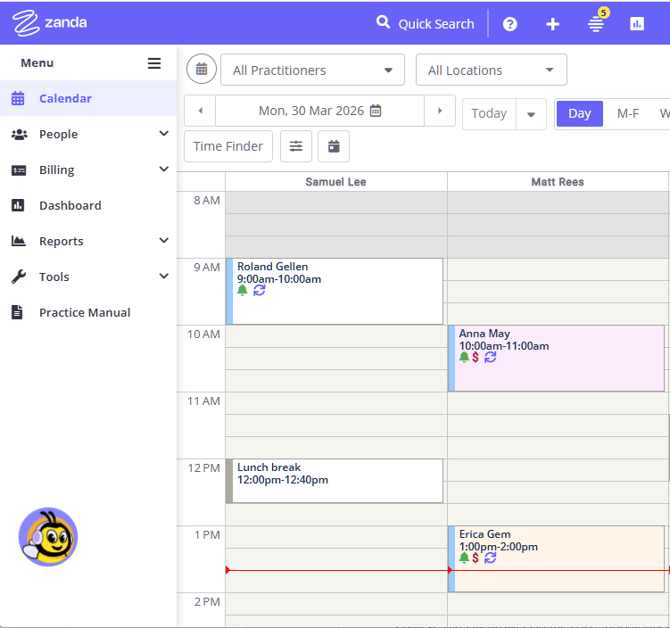
Task: Open the chart report icon in header
Action: 637,24
